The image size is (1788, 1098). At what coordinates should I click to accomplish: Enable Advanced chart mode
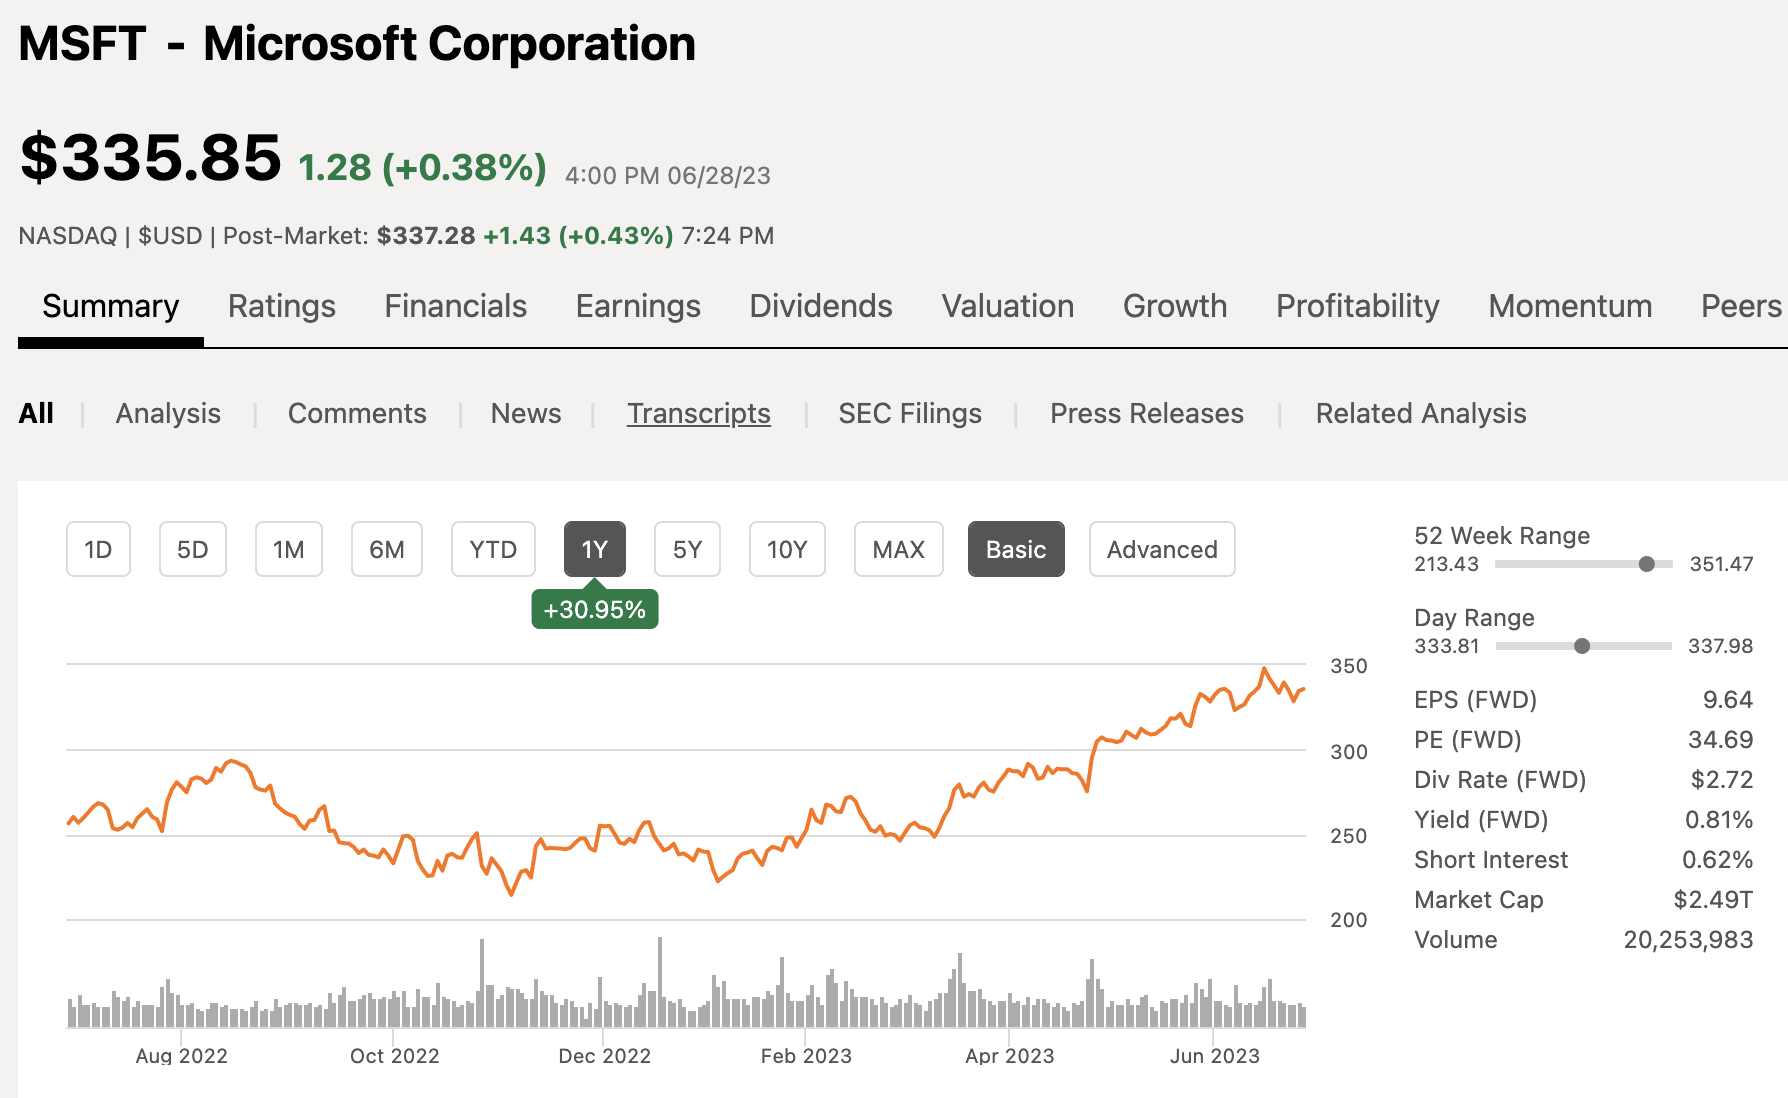tap(1161, 549)
